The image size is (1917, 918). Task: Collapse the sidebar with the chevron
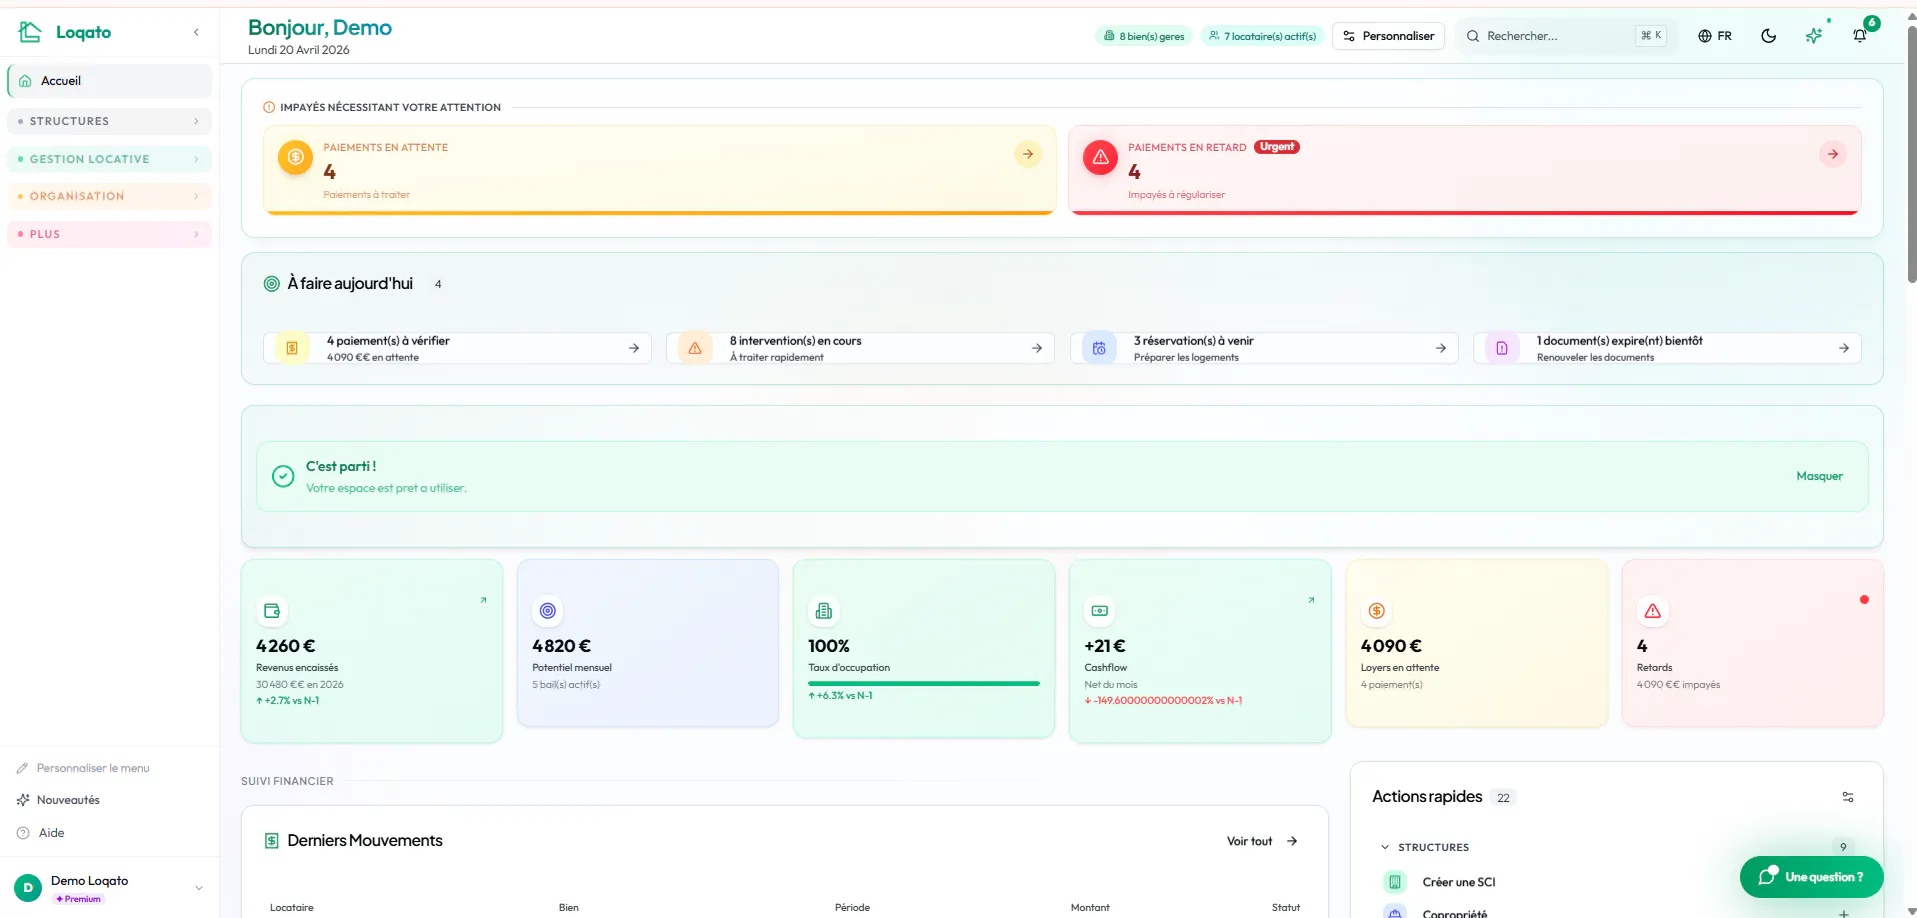point(196,32)
